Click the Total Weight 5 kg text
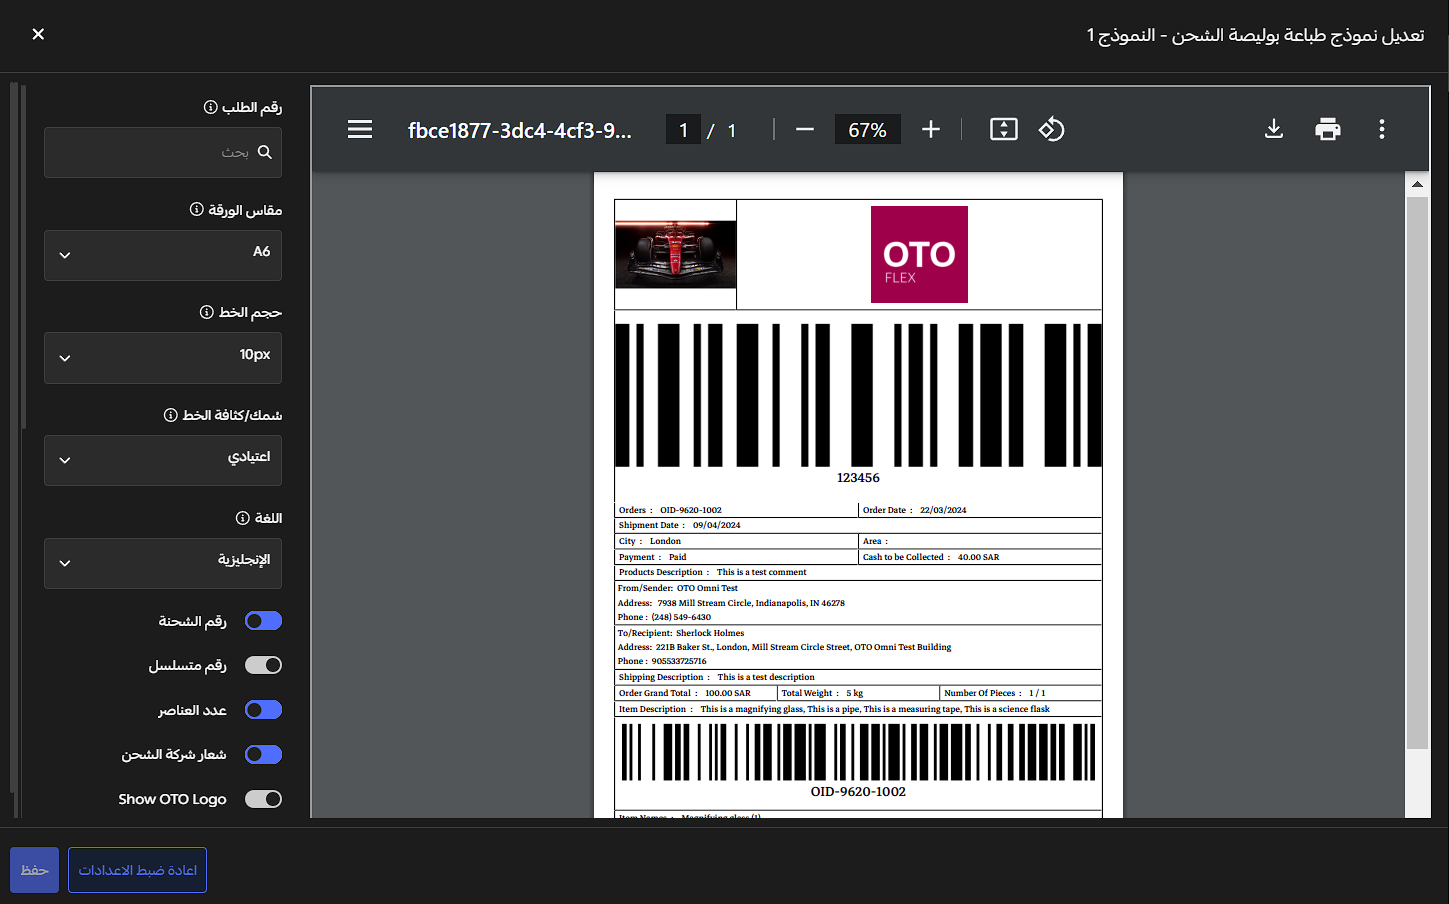 tap(822, 693)
